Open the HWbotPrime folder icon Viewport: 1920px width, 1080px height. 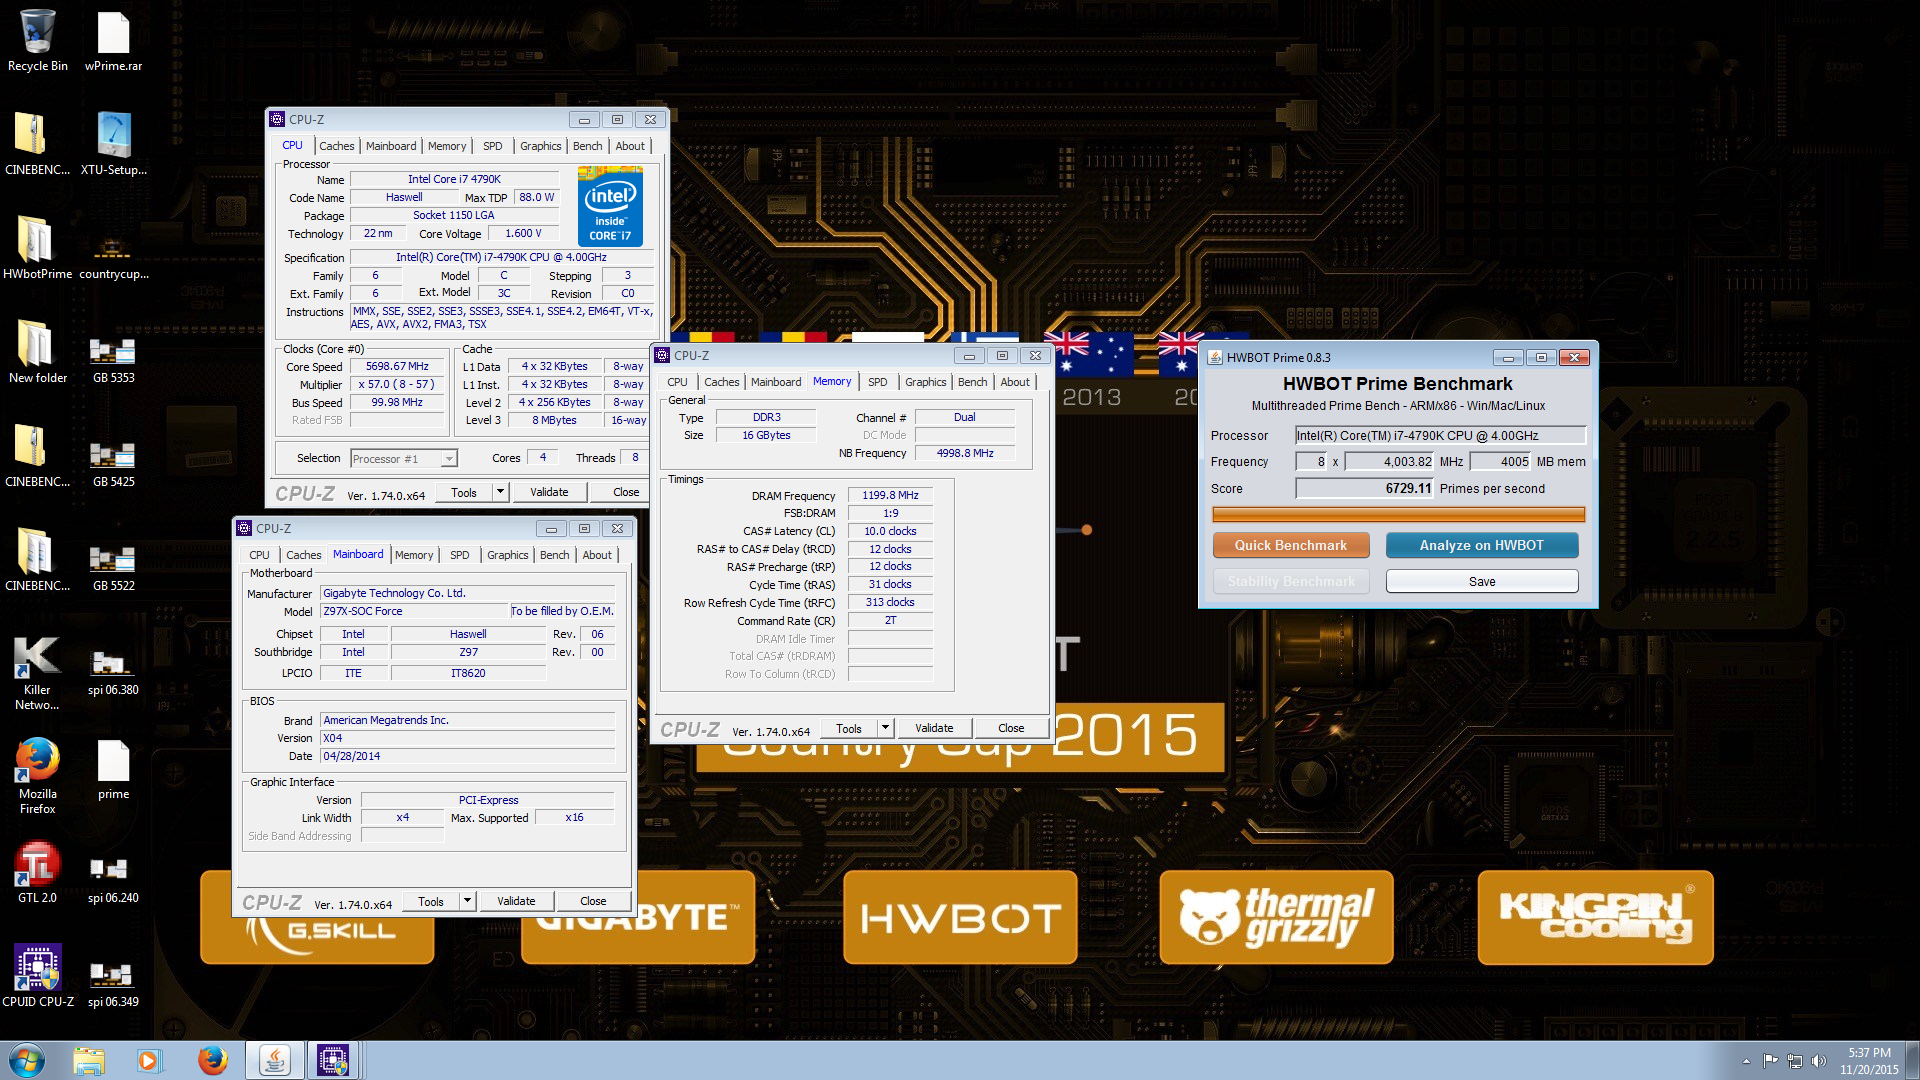click(x=37, y=249)
